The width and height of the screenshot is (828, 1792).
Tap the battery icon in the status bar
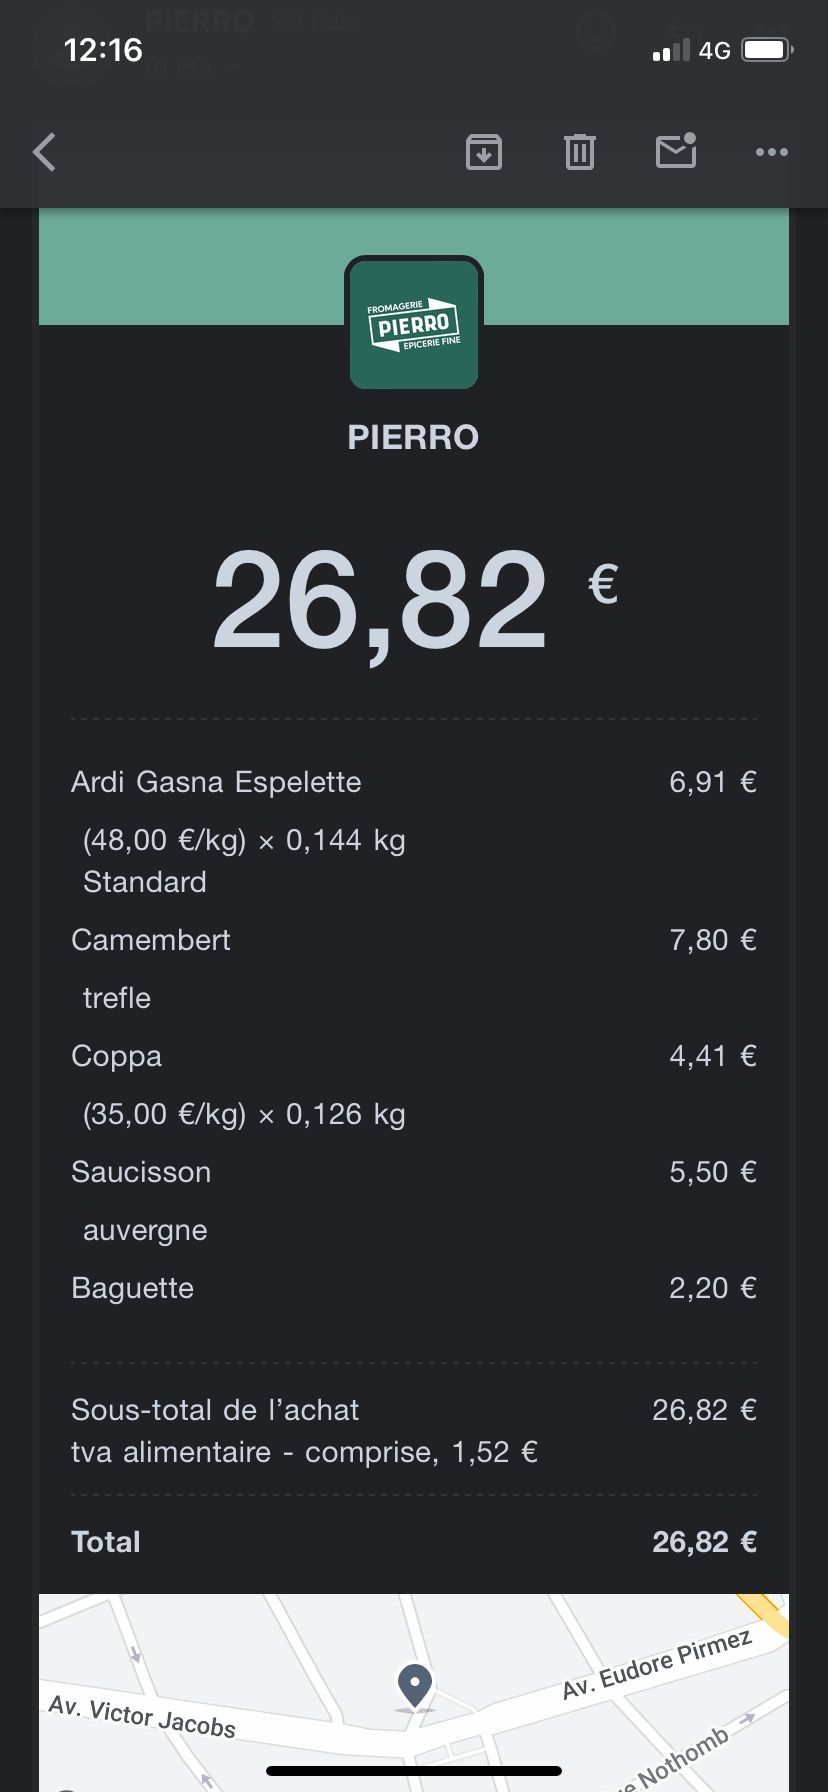coord(768,50)
